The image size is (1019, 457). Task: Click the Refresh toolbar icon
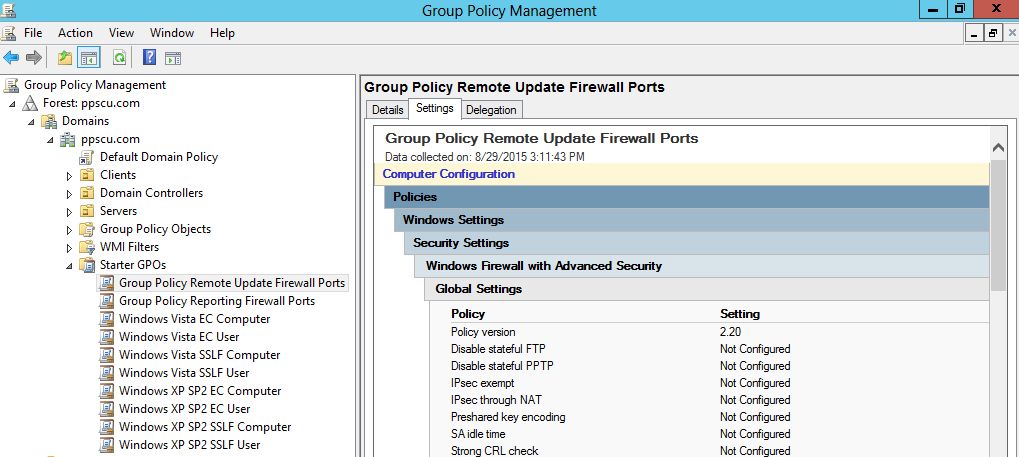[120, 58]
